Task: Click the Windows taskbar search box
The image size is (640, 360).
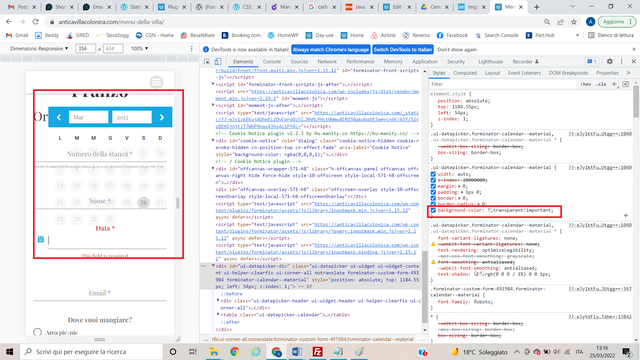Action: (x=91, y=351)
